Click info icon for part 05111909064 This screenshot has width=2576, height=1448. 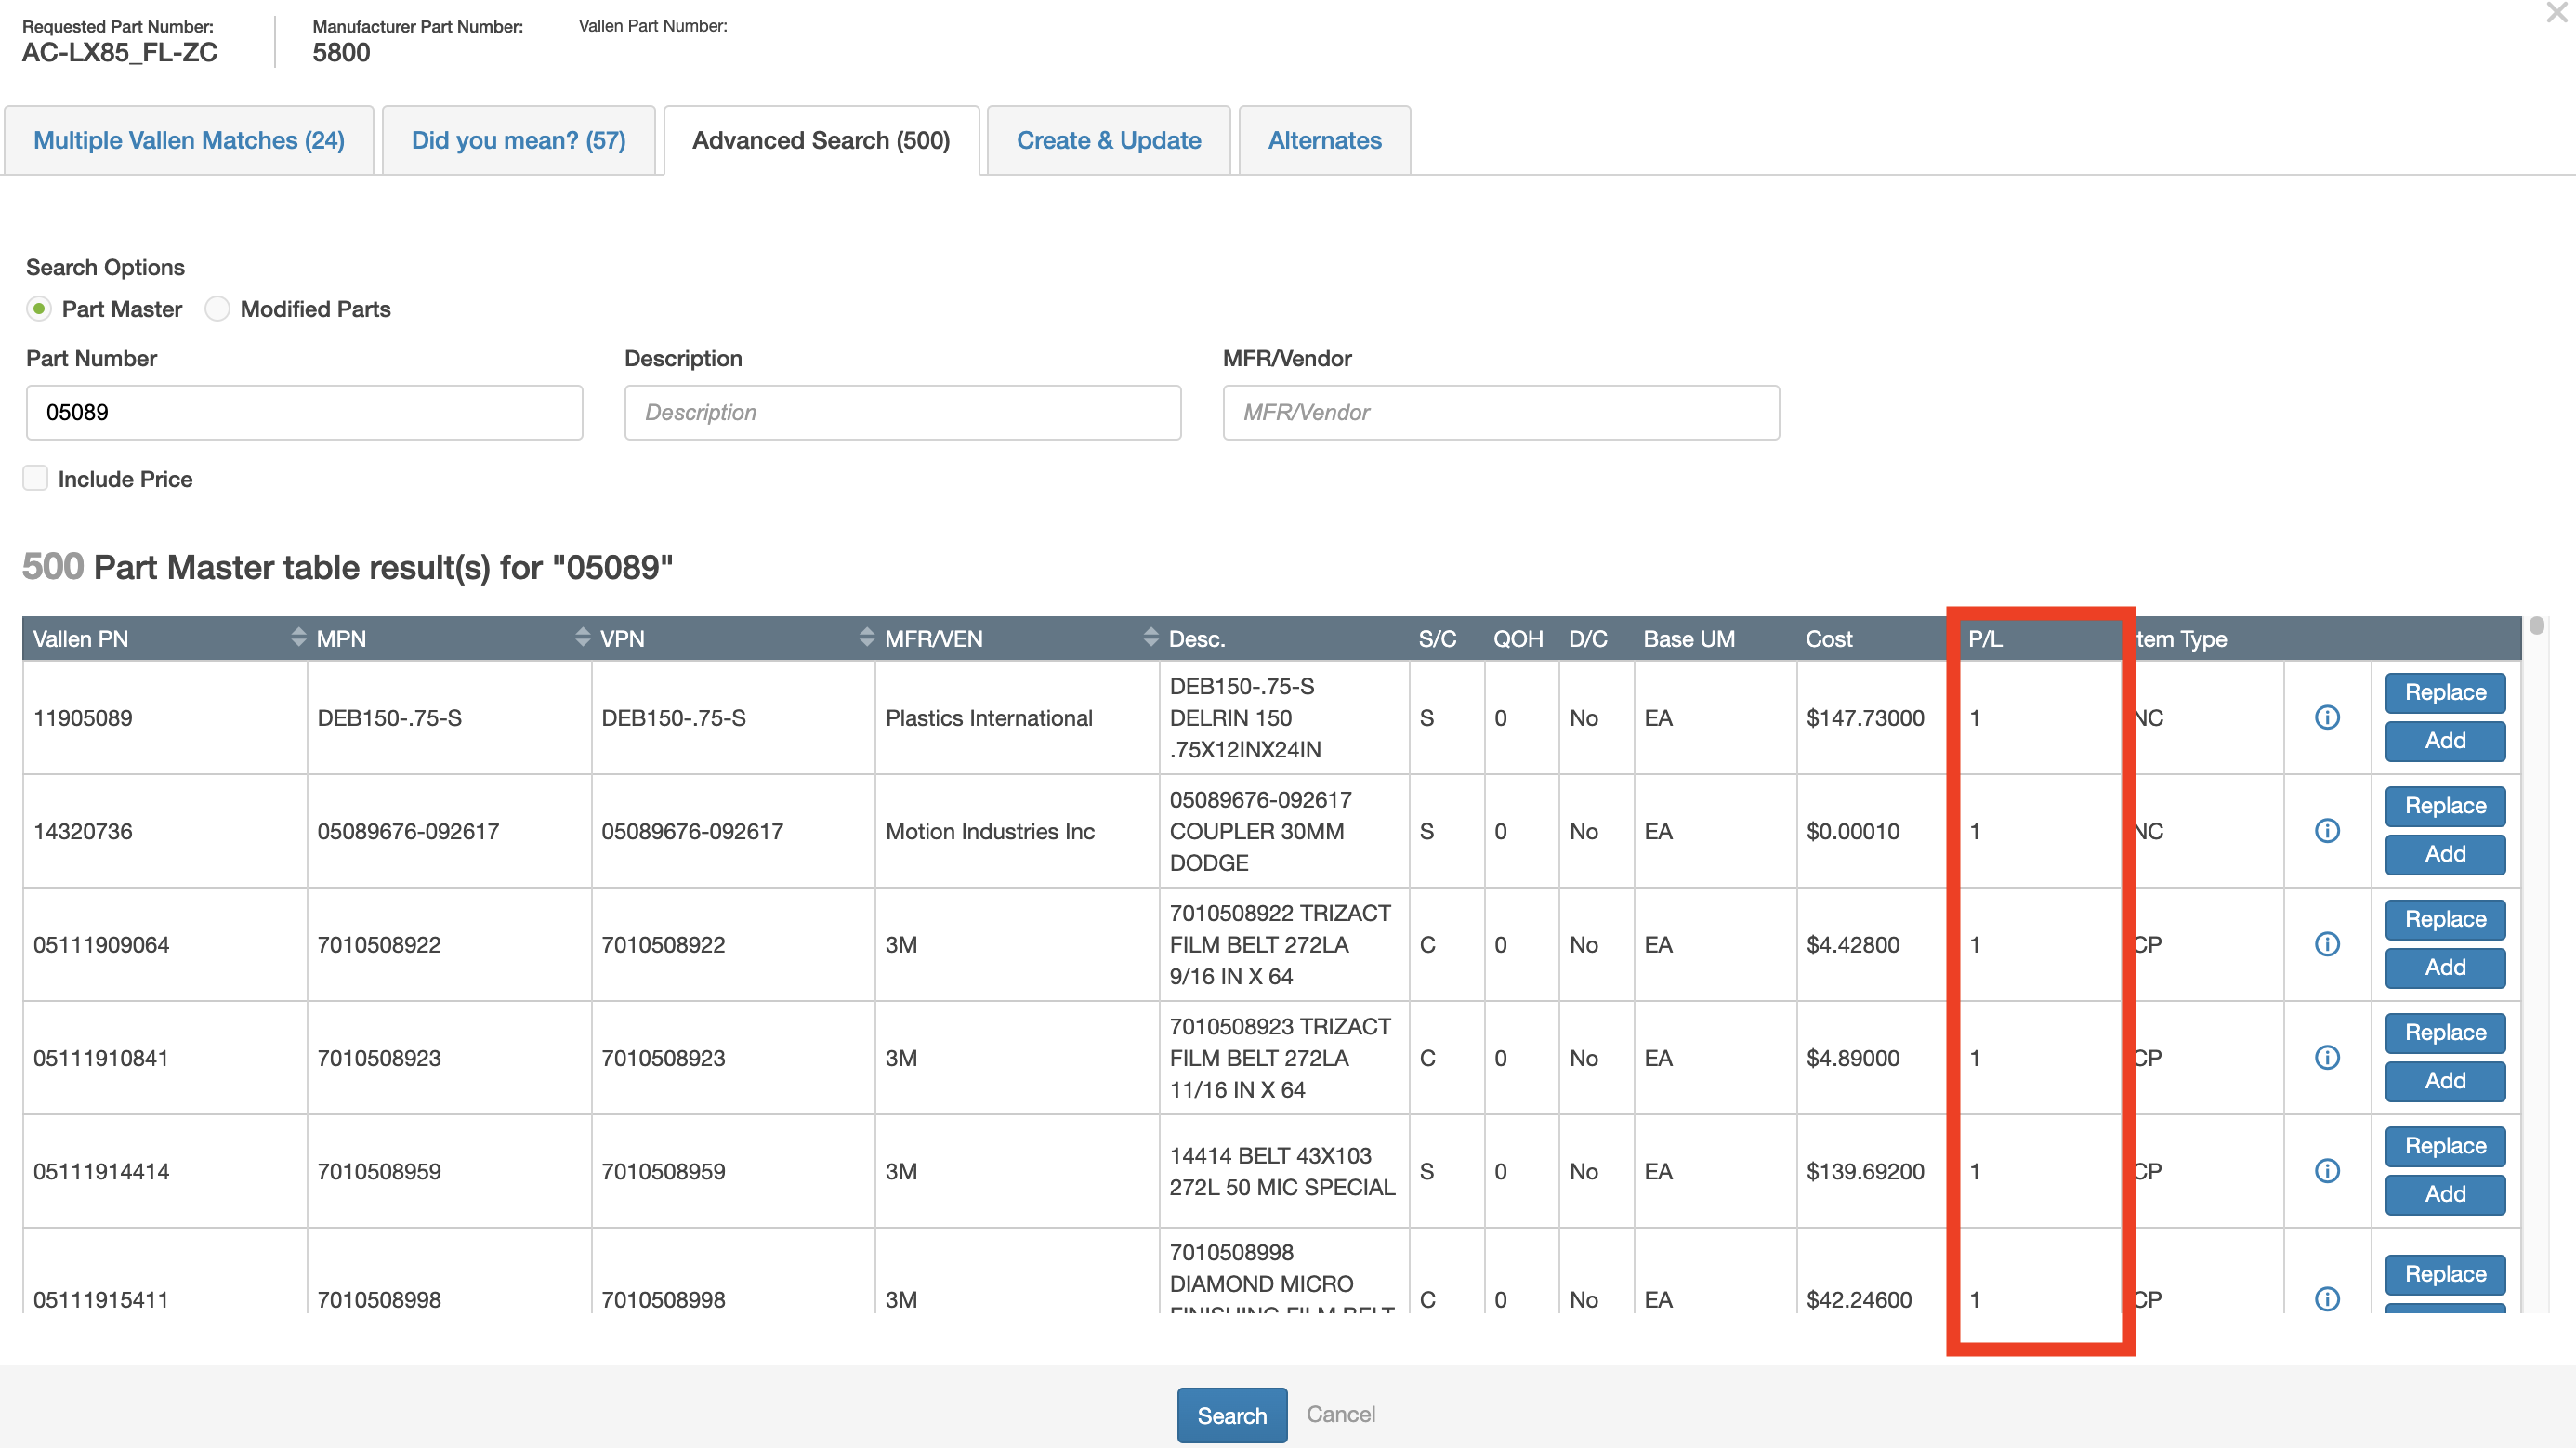point(2327,943)
